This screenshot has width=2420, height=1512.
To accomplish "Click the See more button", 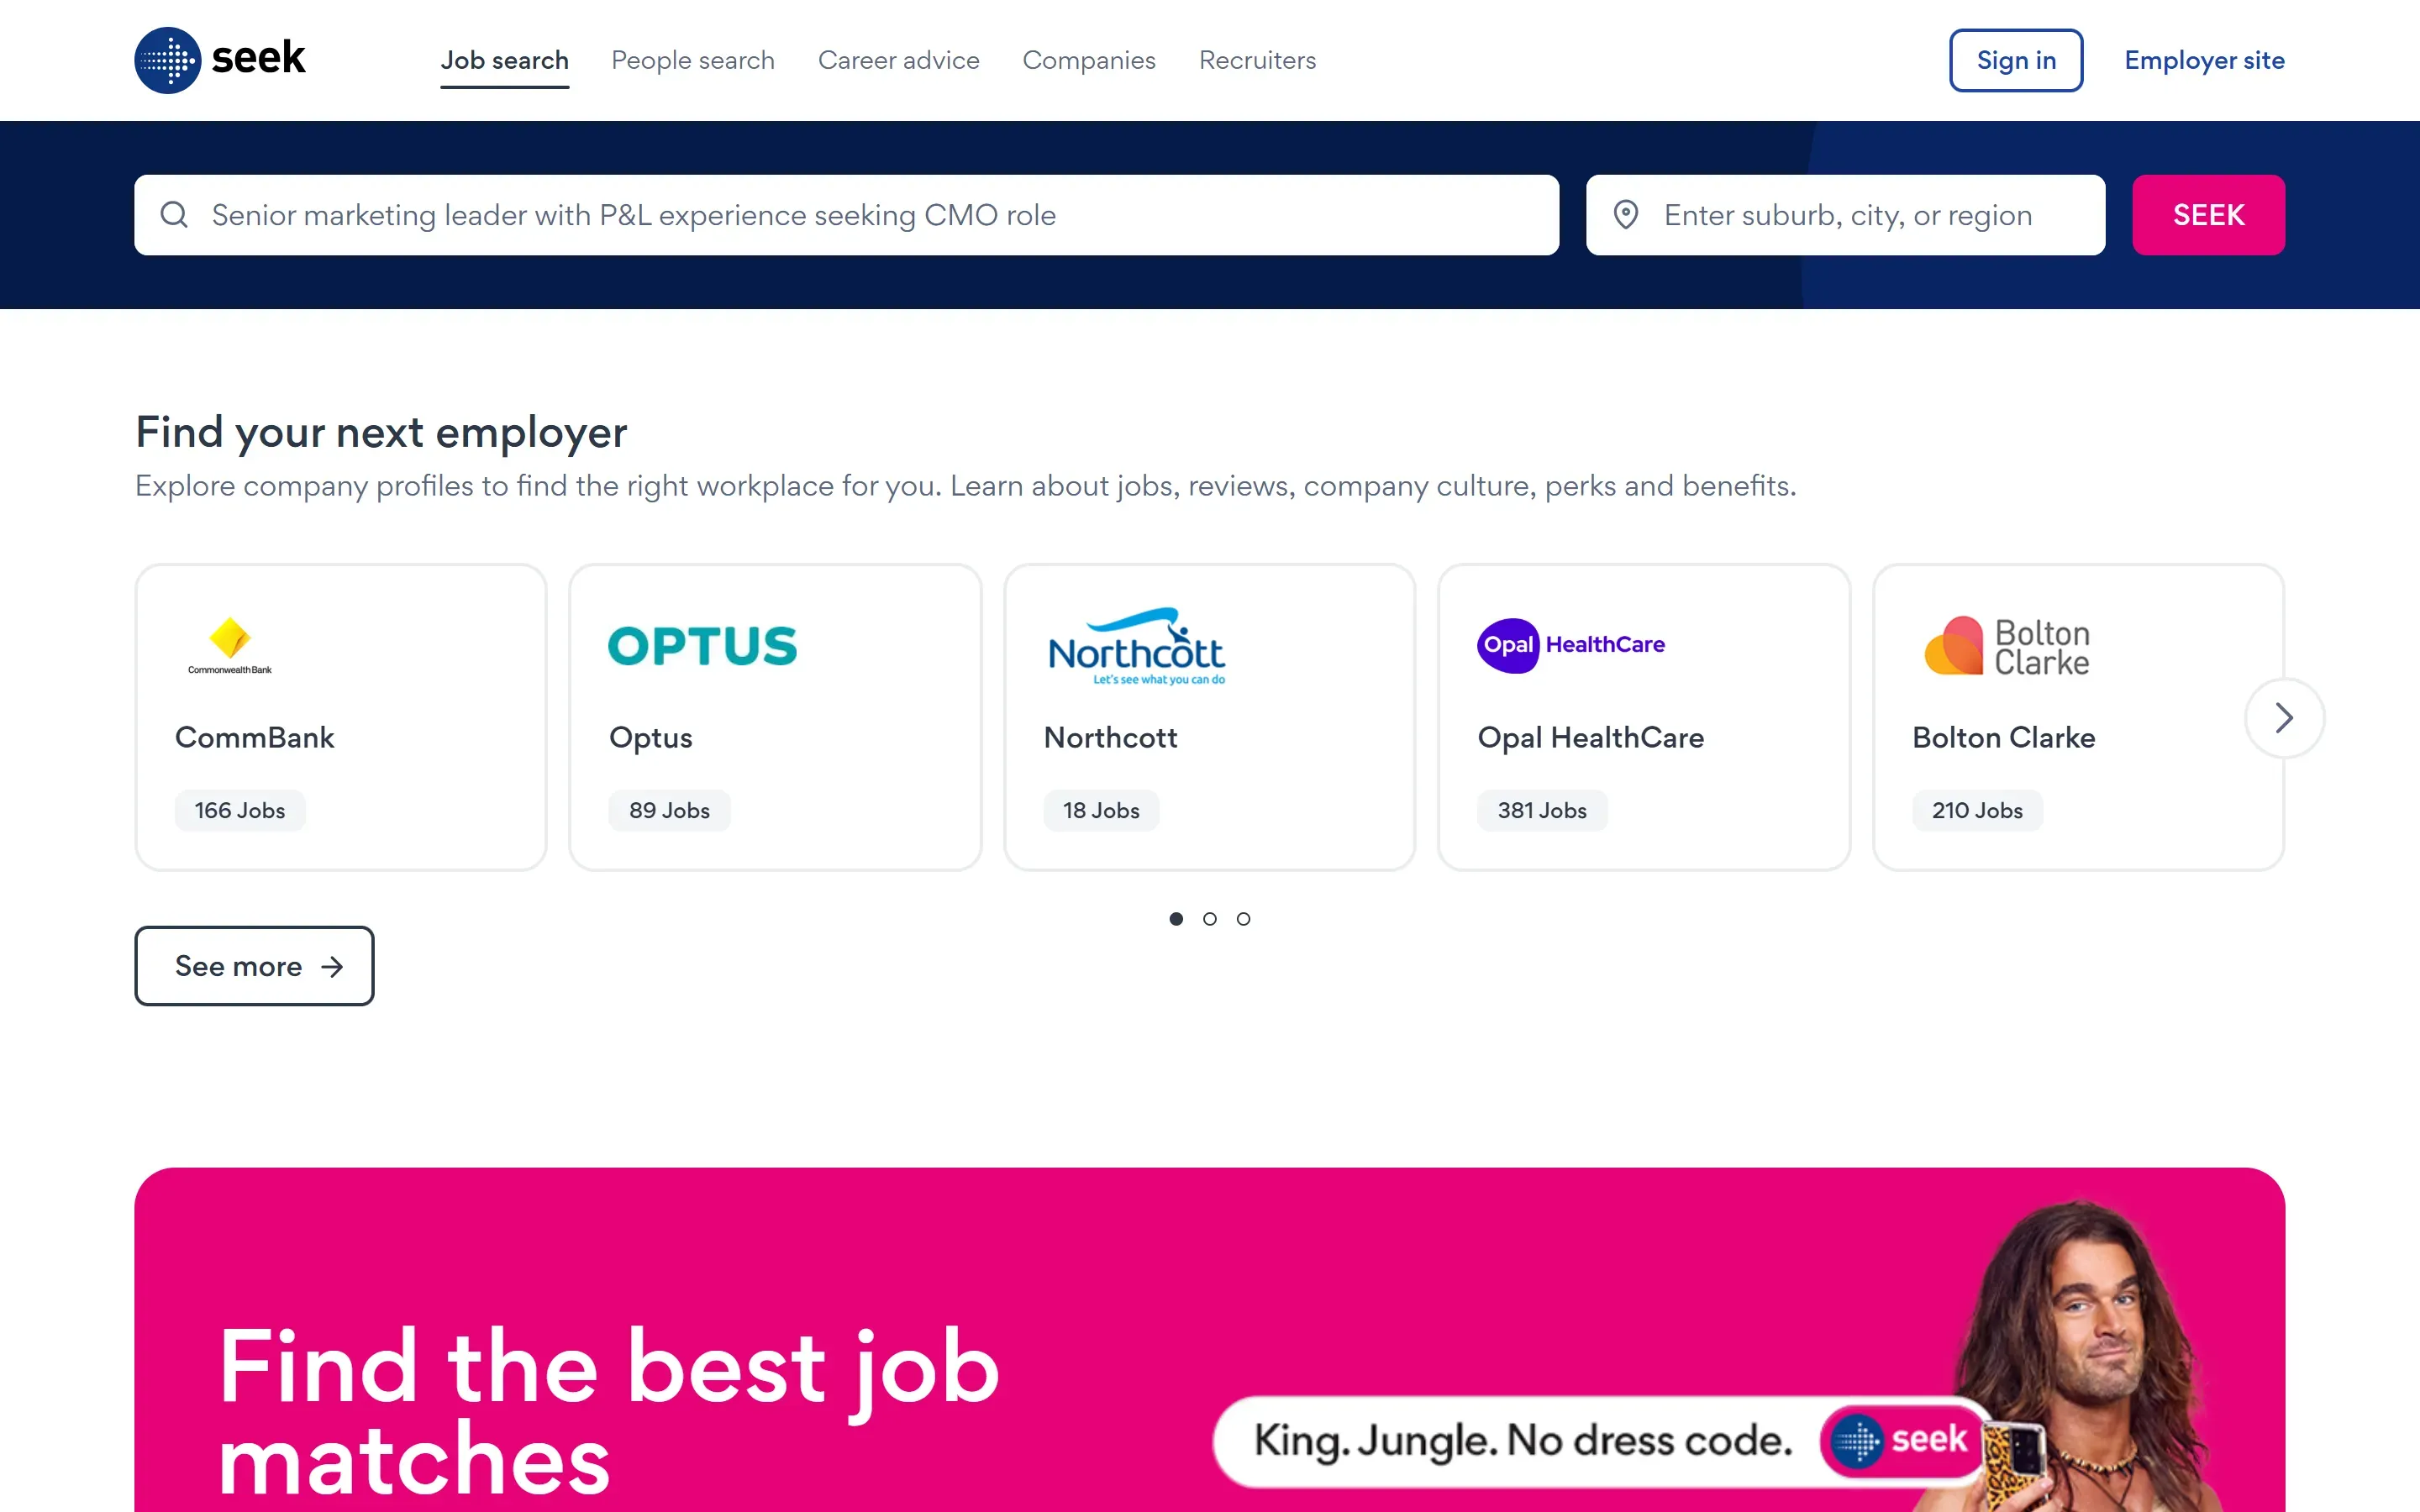I will [x=255, y=966].
